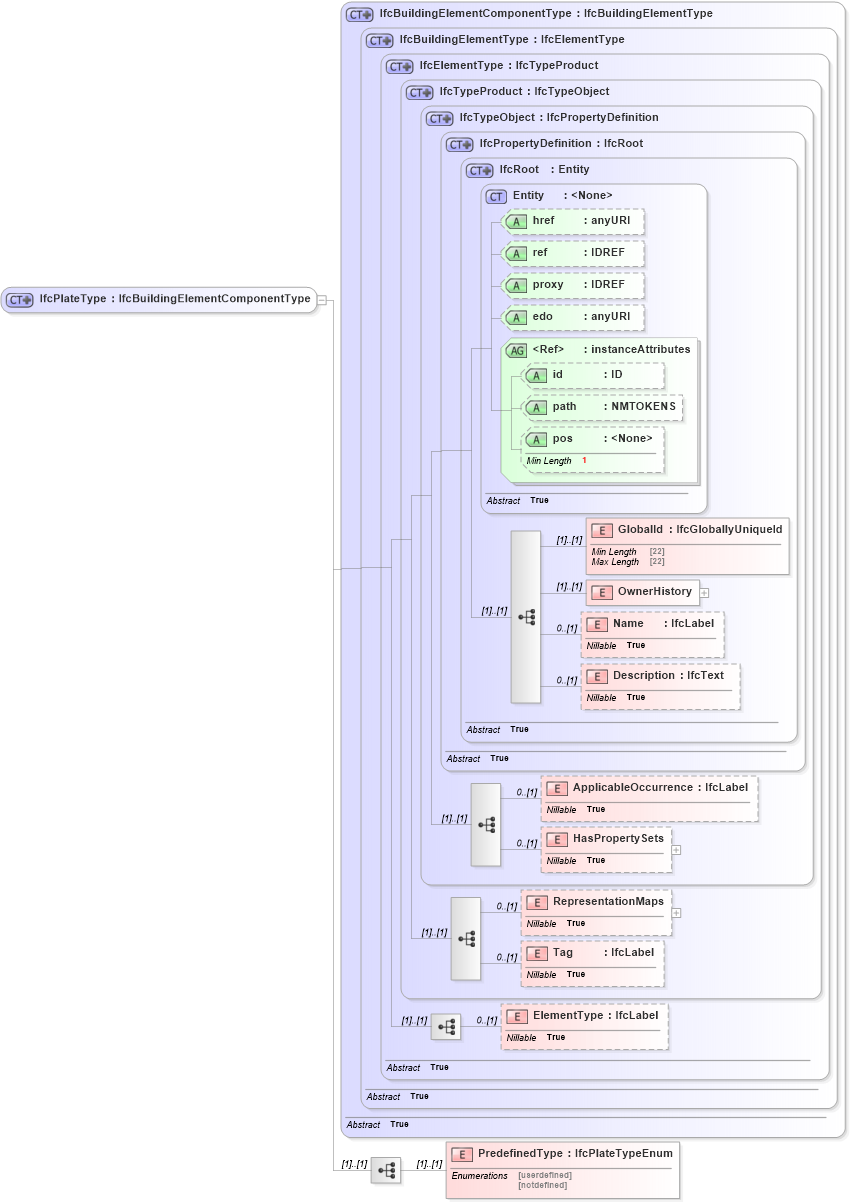Click the A icon beside the href attribute
The image size is (850, 1203).
[x=517, y=221]
